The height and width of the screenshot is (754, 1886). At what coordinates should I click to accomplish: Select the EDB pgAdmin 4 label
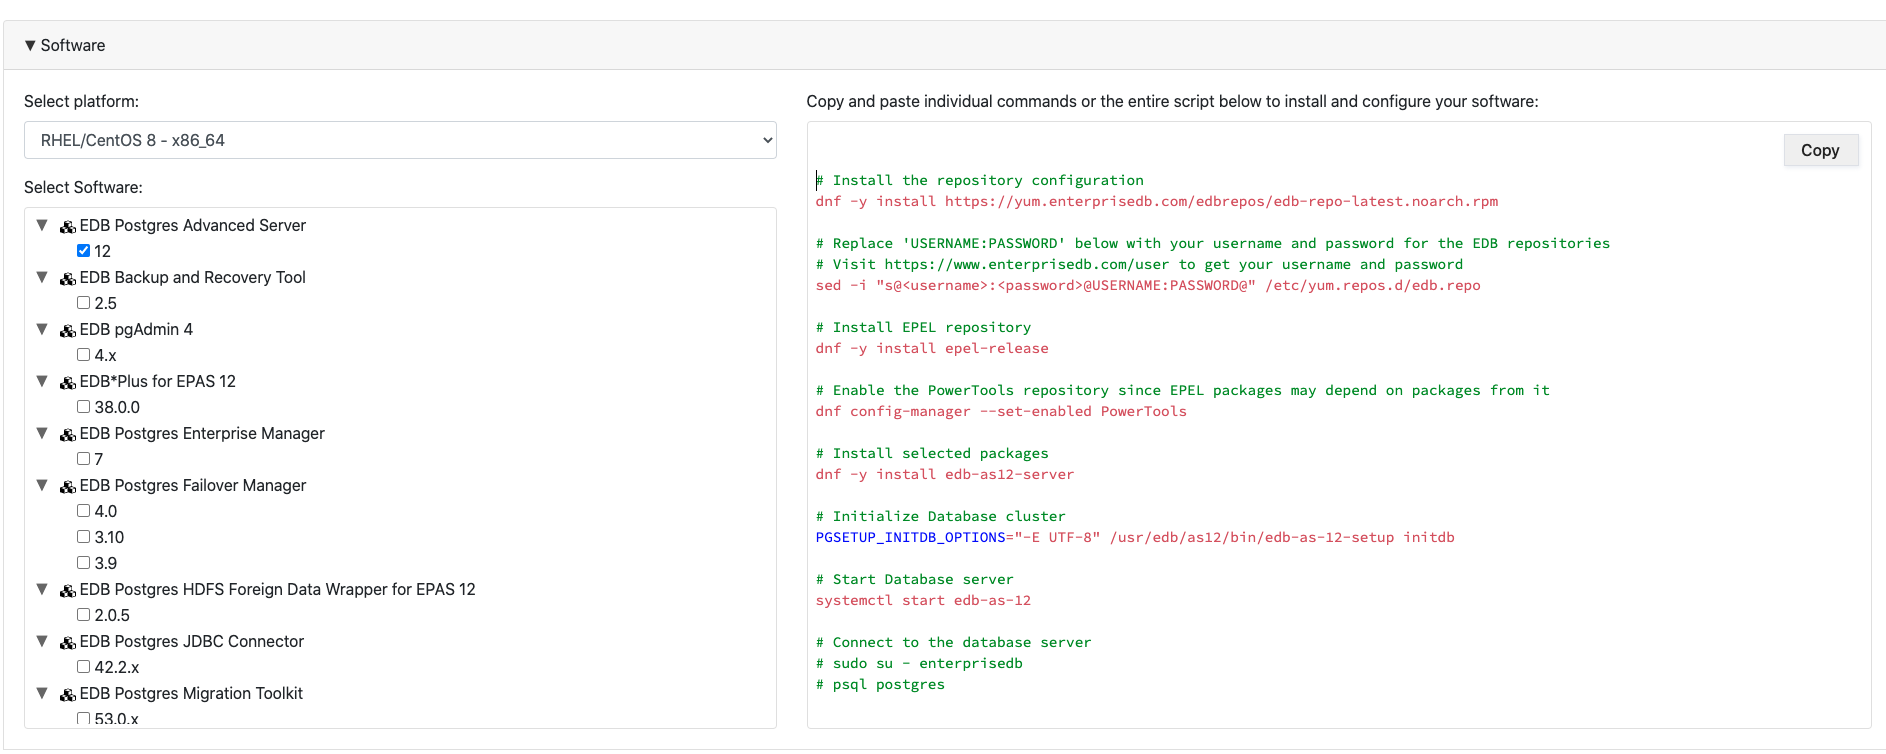point(136,330)
